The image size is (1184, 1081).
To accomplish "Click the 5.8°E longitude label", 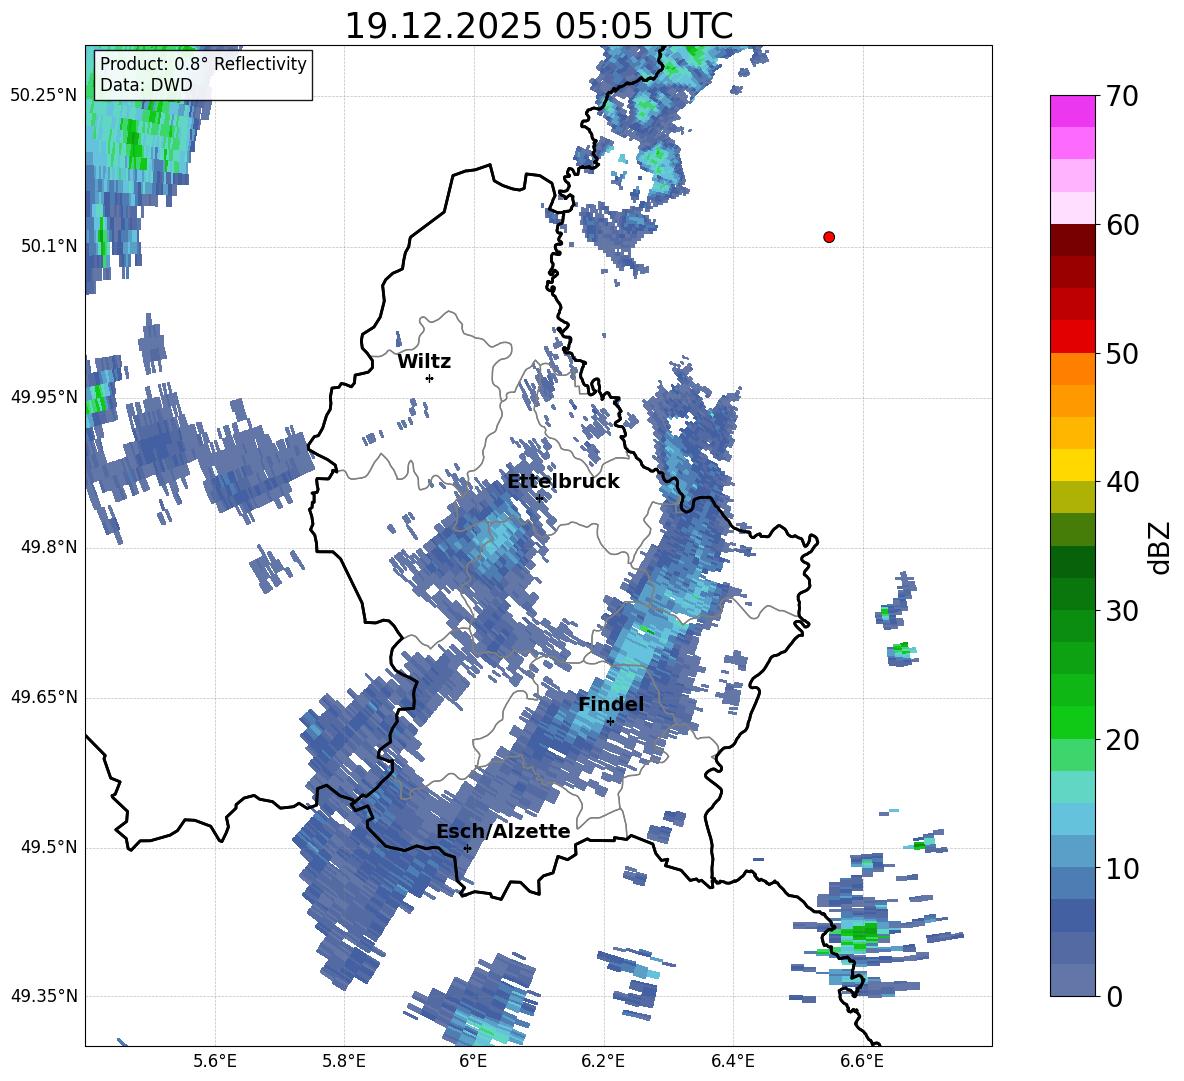I will [x=344, y=1061].
